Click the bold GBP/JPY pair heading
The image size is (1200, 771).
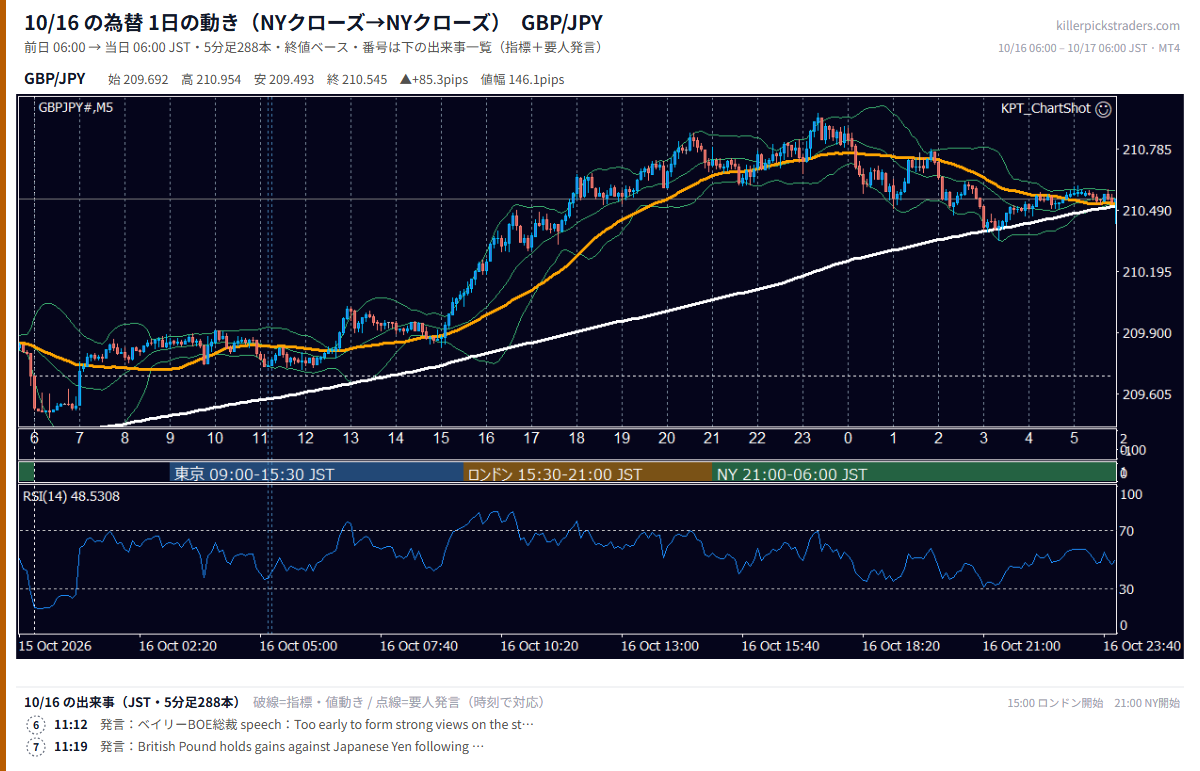pyautogui.click(x=55, y=79)
